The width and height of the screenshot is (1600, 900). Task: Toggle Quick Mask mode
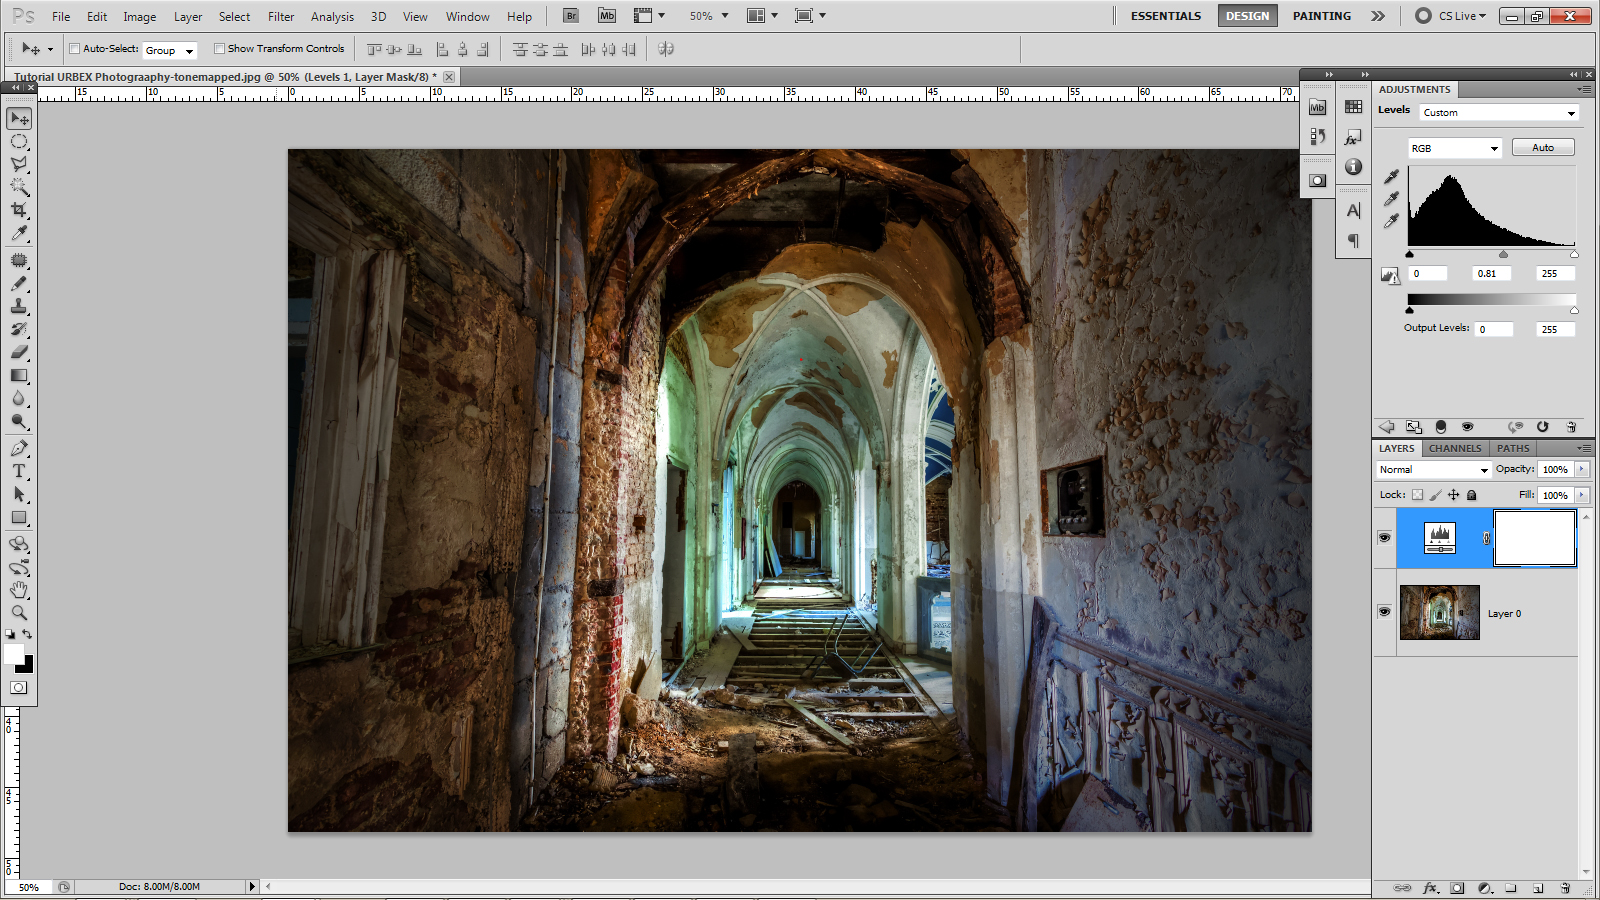19,688
